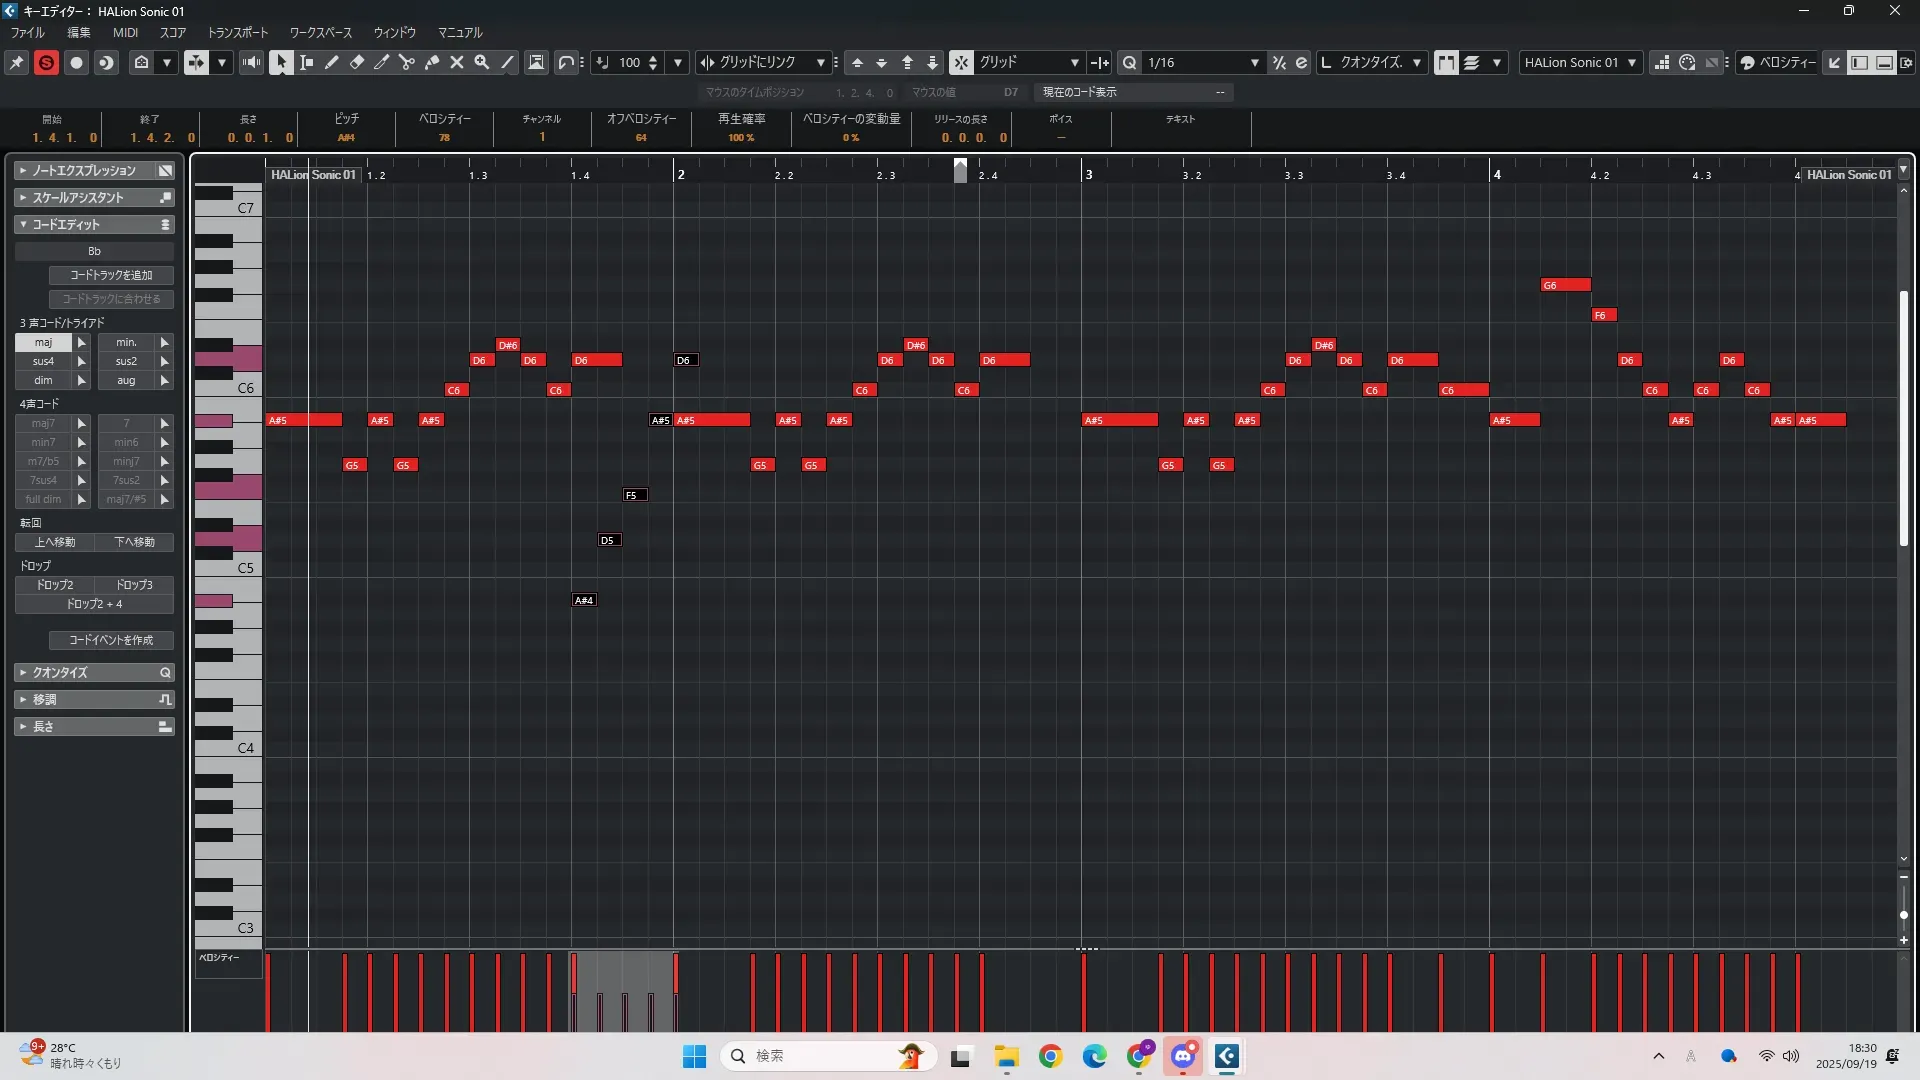Click the vertical zoom slider handle
The height and width of the screenshot is (1080, 1920).
1903,915
